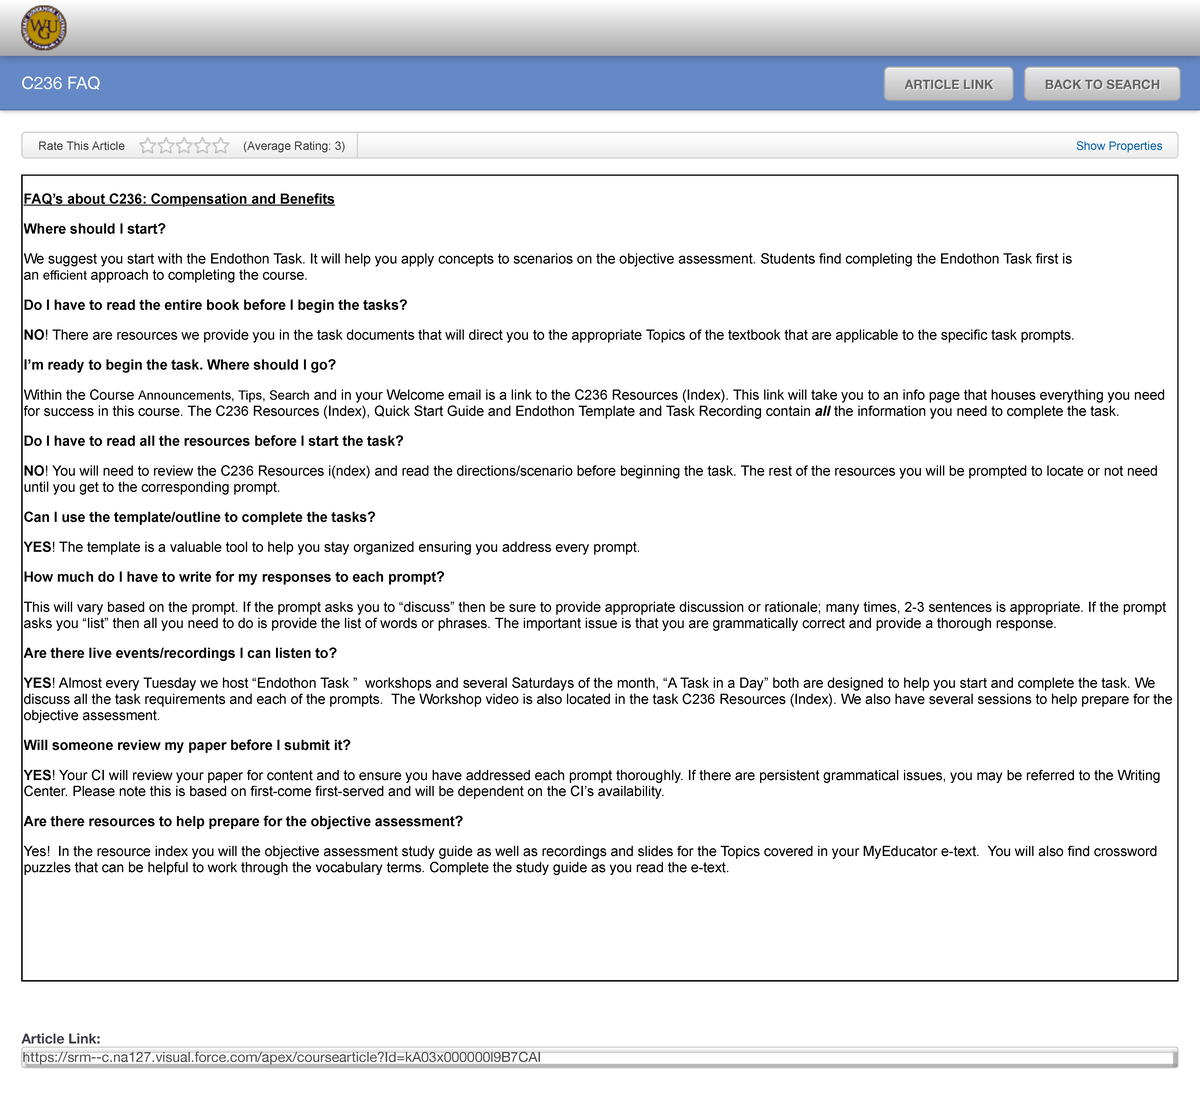Click the C236 FAQ page title
The height and width of the screenshot is (1111, 1200).
pos(61,84)
